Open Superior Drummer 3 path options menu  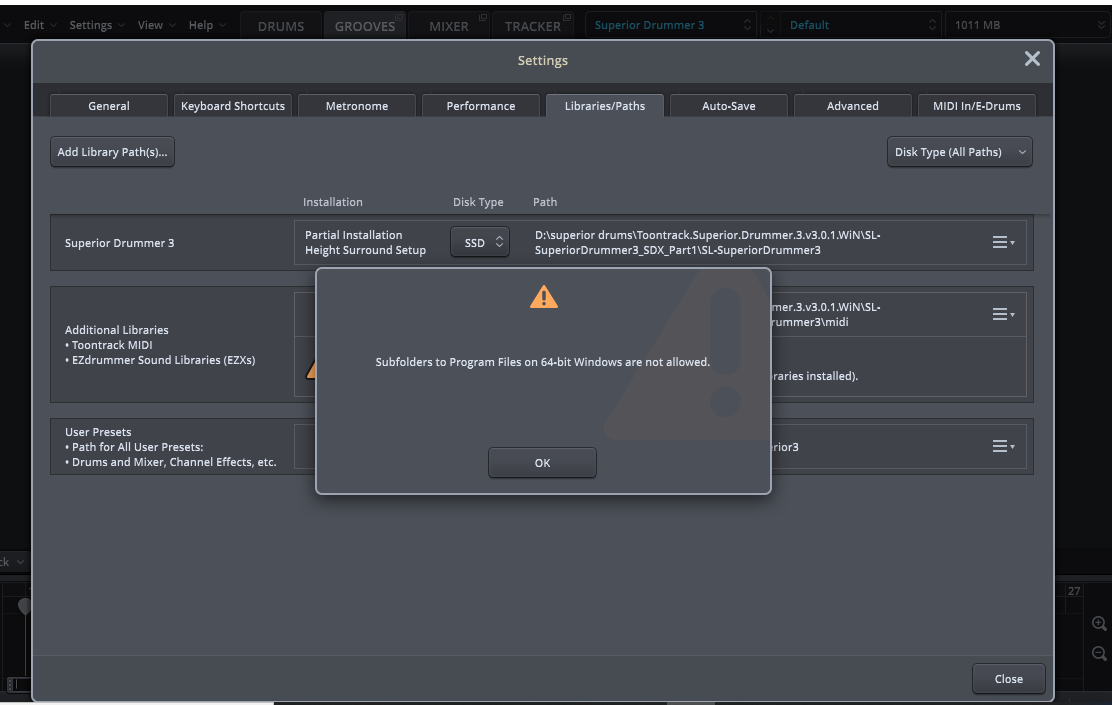[1003, 243]
